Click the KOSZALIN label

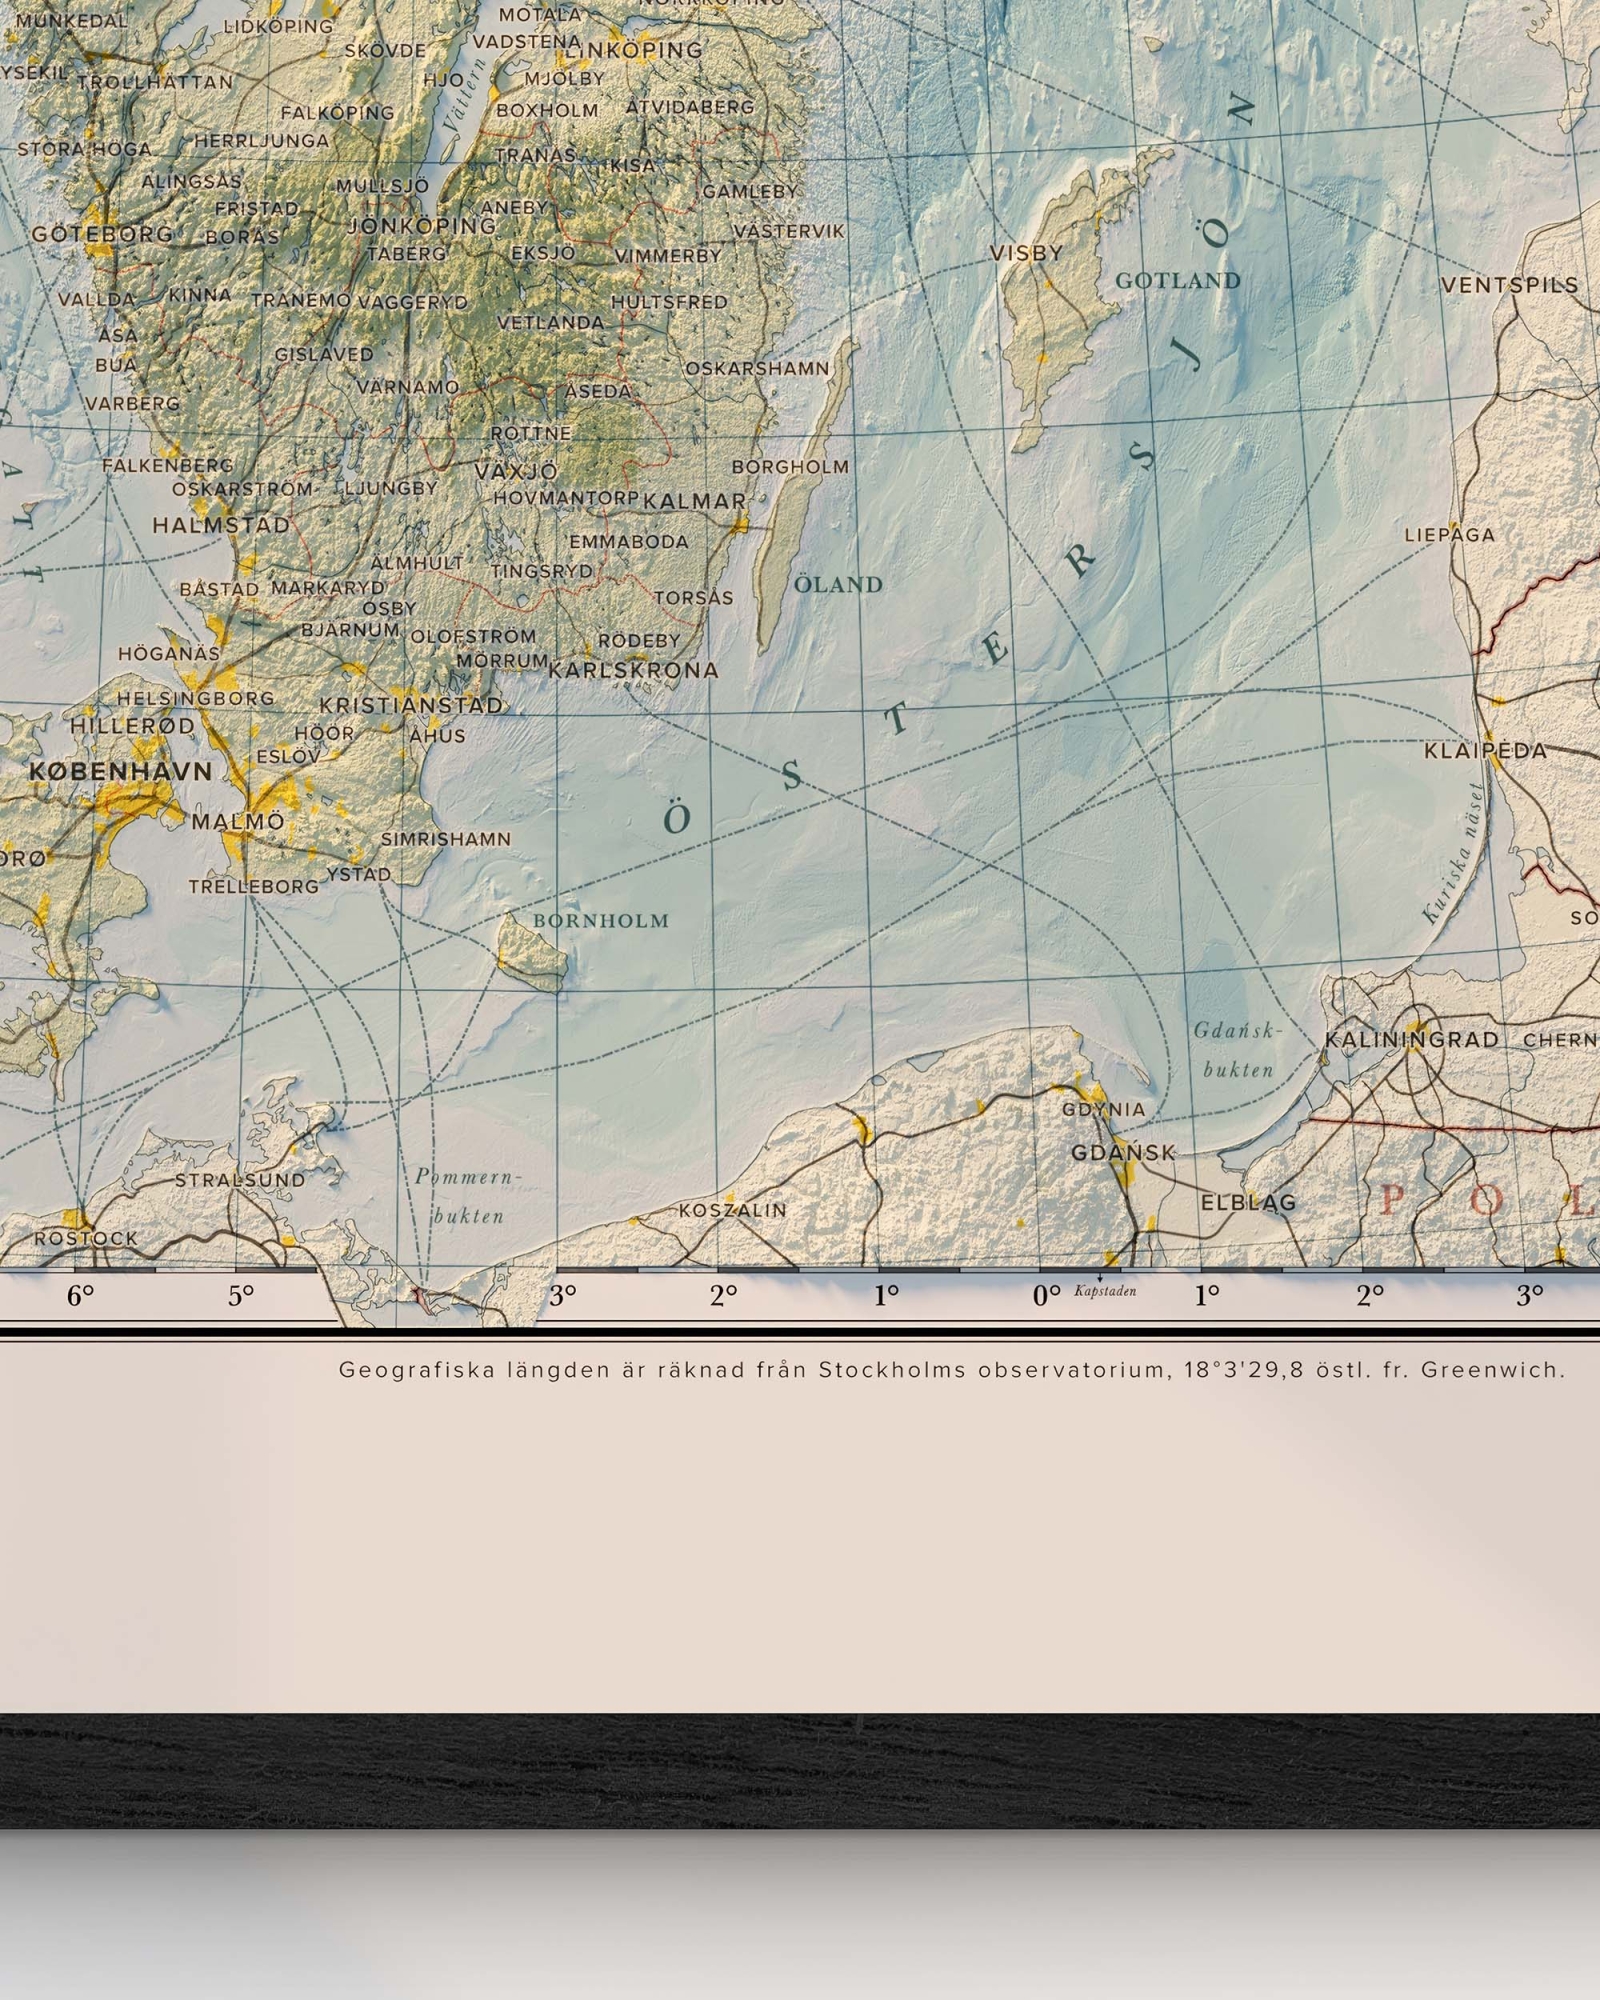pos(733,1210)
